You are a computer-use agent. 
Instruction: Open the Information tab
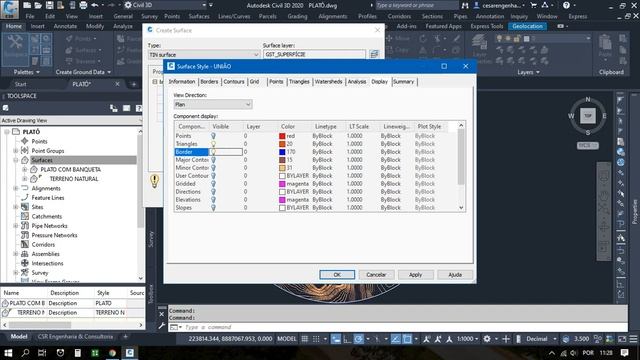[182, 82]
